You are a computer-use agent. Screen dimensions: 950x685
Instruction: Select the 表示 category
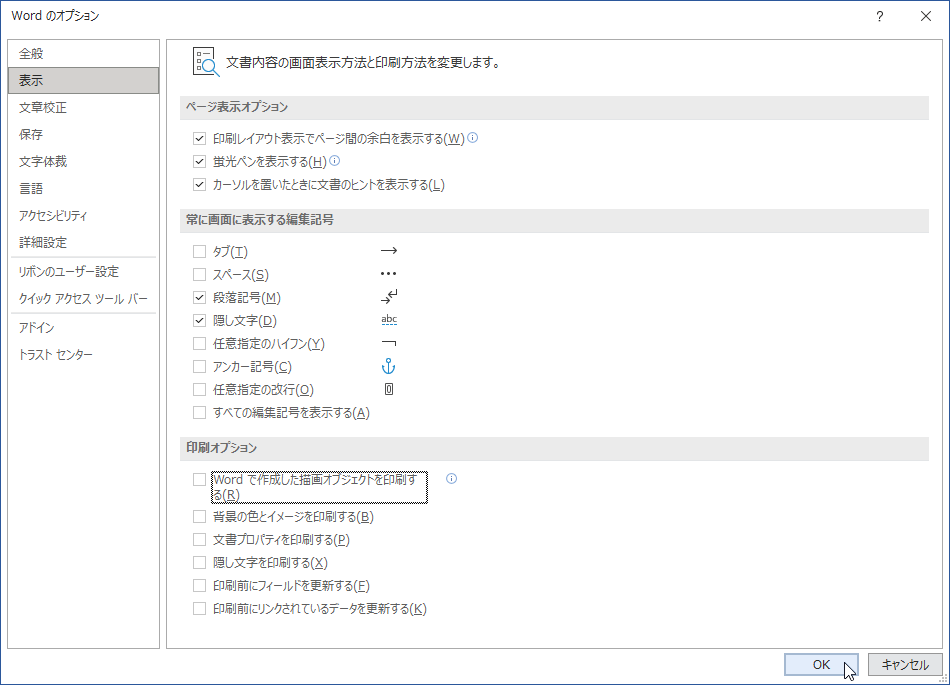tap(84, 80)
